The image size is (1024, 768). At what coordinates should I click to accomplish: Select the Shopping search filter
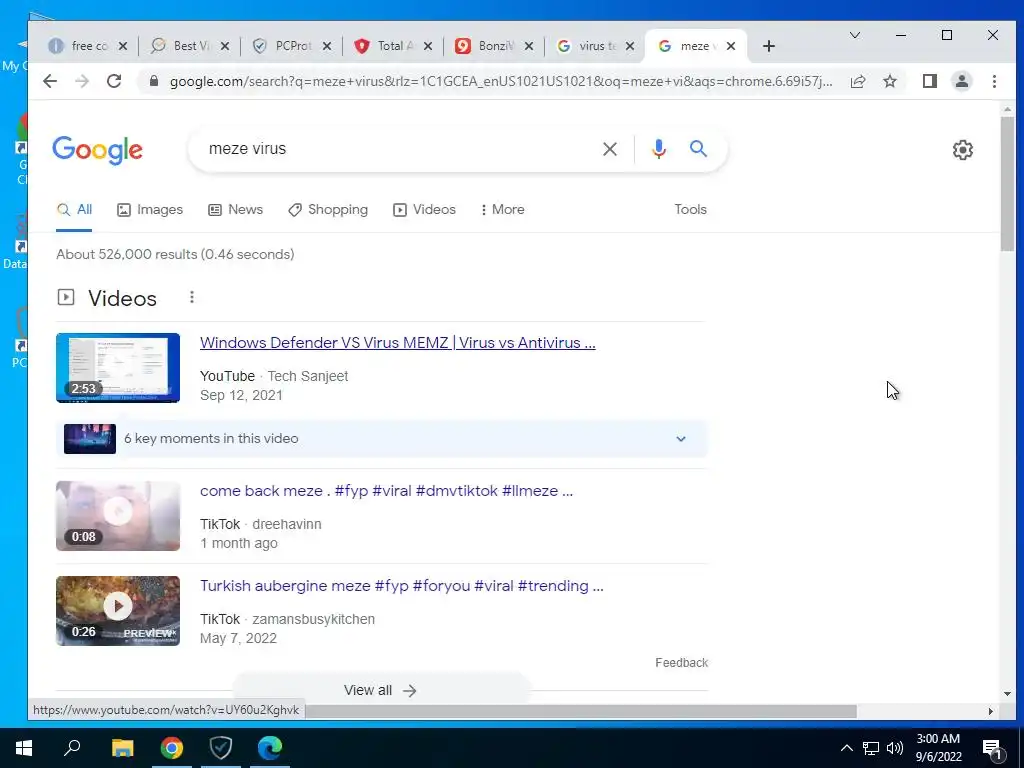pos(328,210)
